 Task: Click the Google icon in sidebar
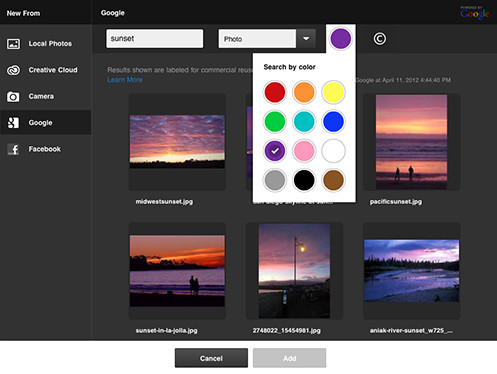(13, 123)
